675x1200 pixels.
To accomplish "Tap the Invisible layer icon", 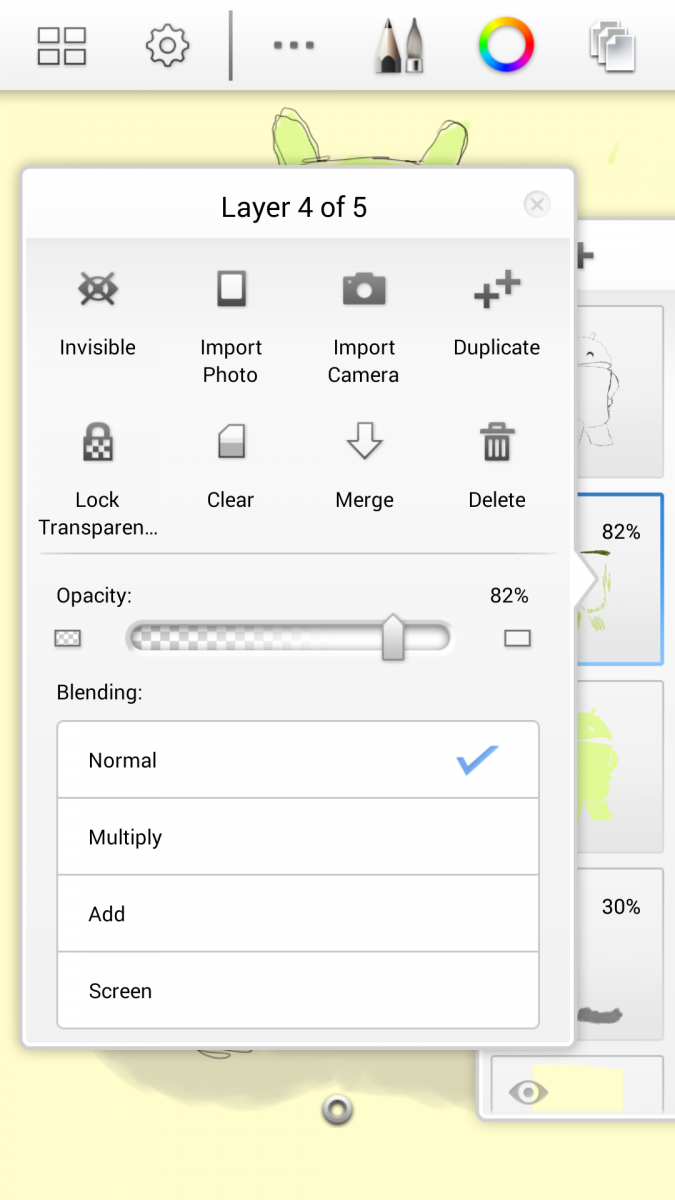I will click(x=98, y=289).
